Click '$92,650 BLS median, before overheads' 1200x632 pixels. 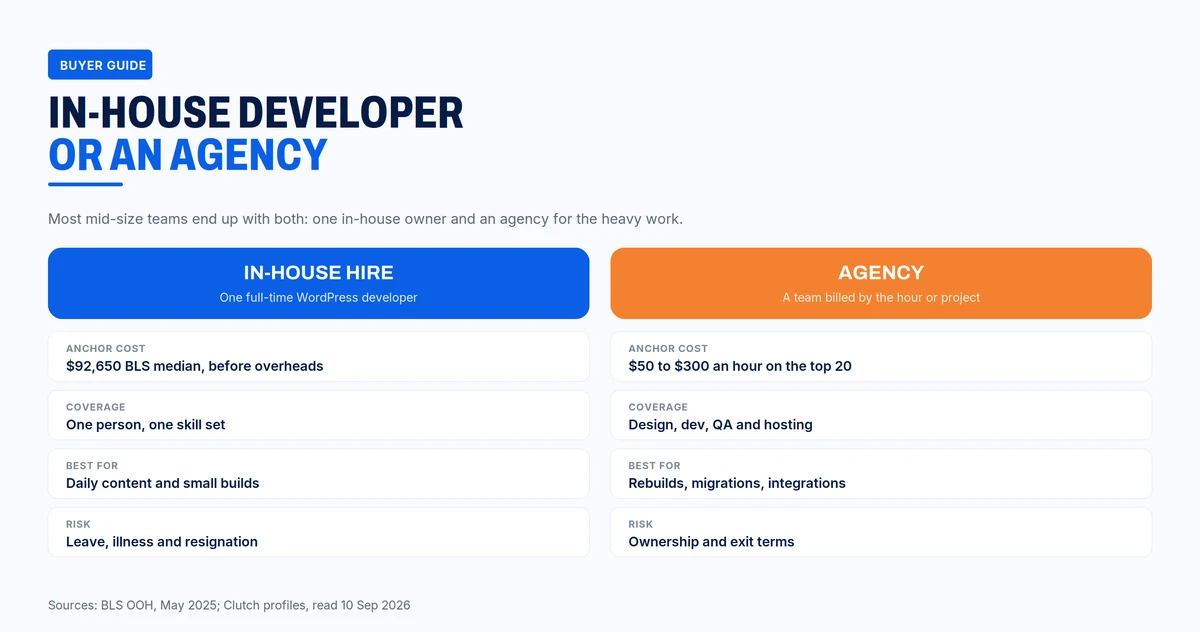pos(195,366)
